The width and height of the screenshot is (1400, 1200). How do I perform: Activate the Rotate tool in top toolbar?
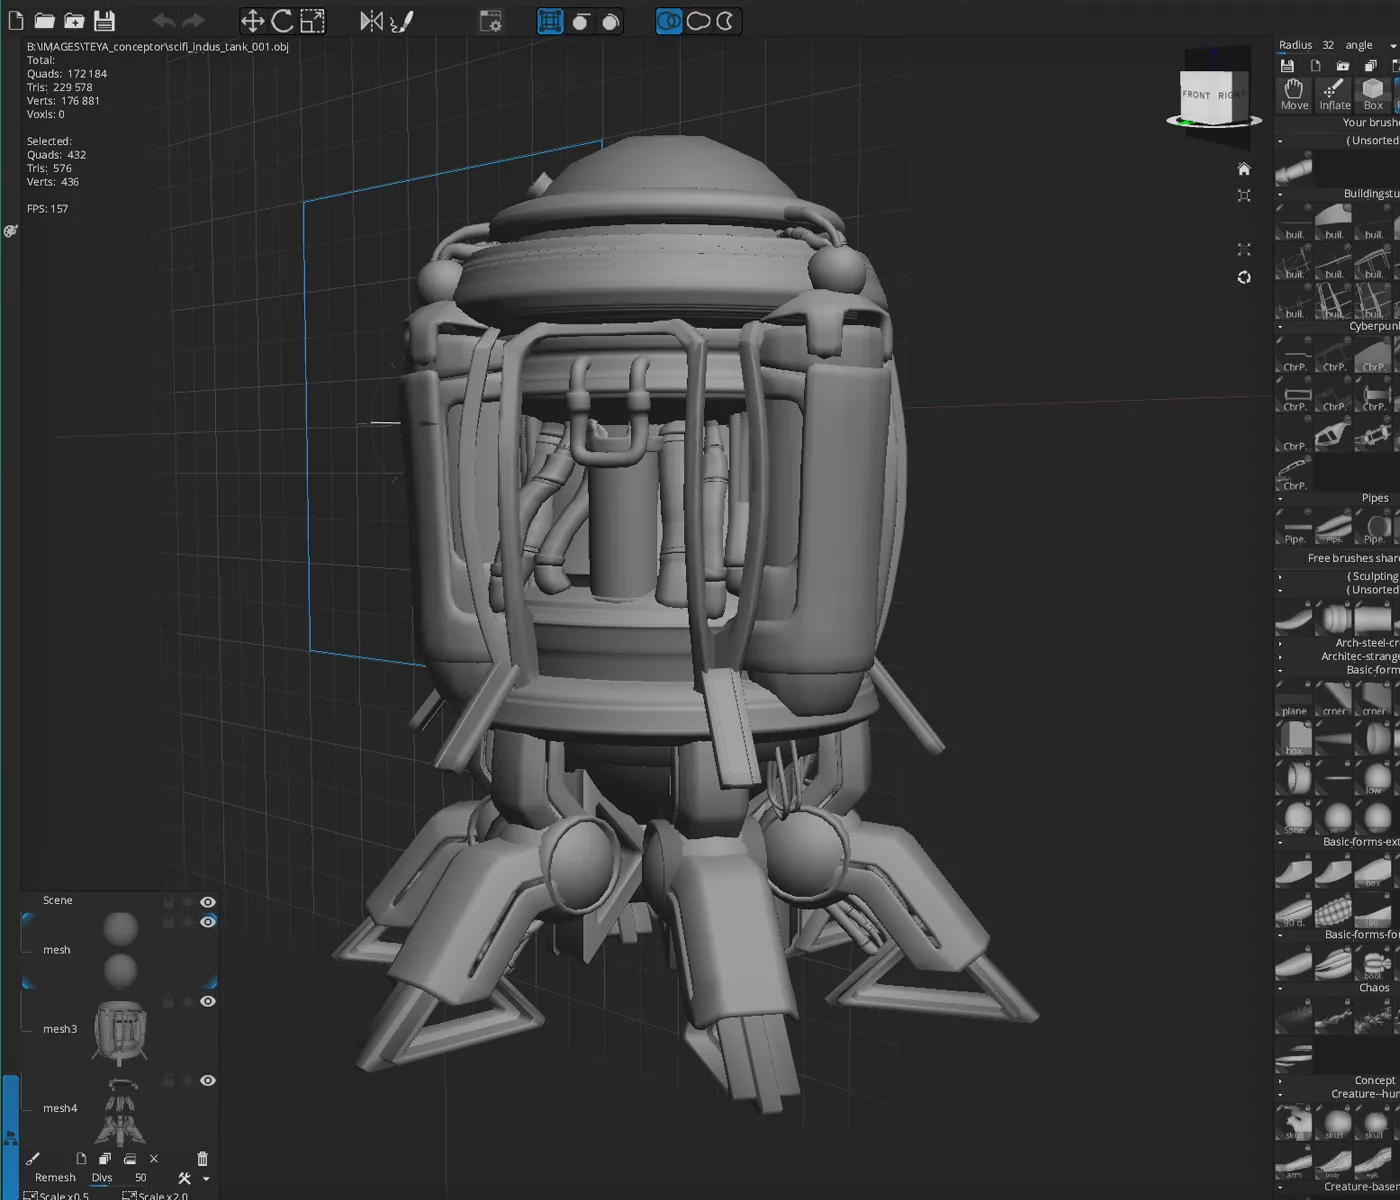coord(282,21)
